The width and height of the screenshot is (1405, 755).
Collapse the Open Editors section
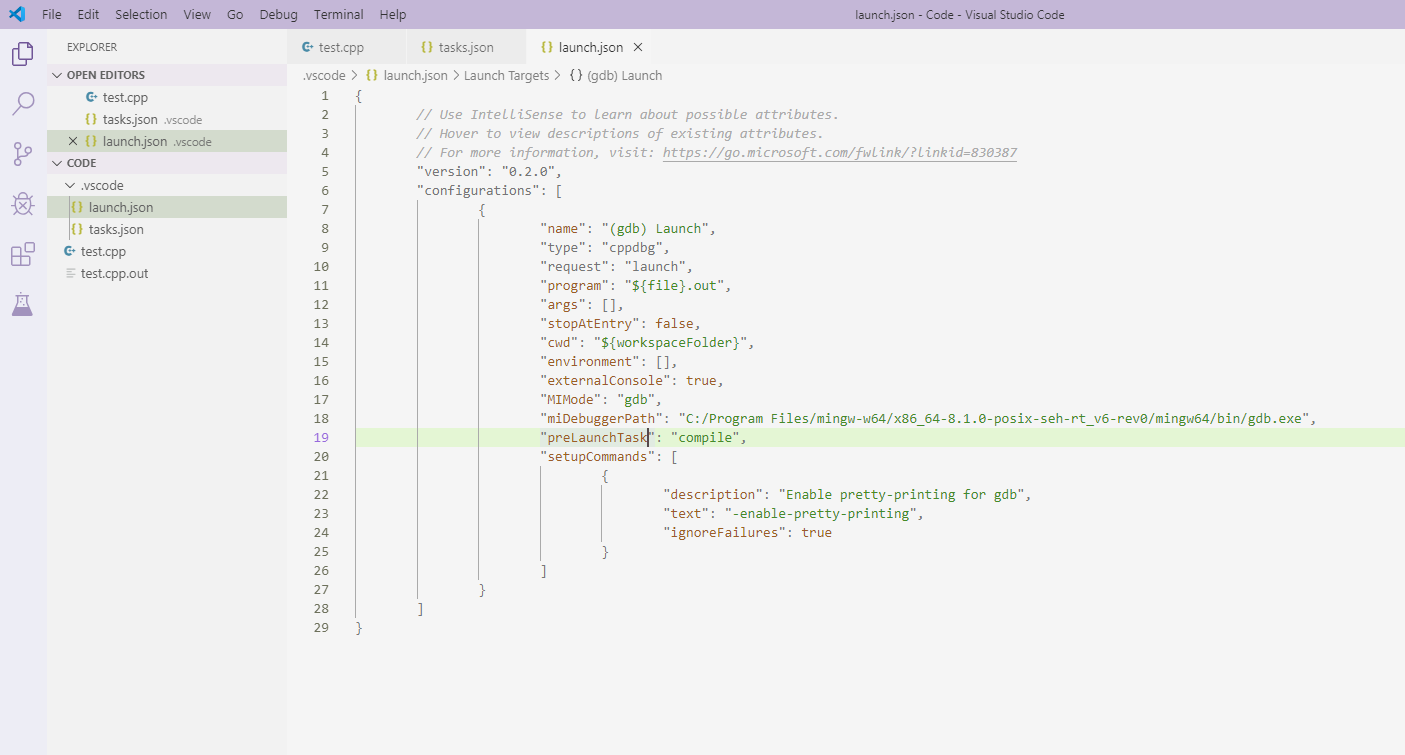(x=167, y=75)
